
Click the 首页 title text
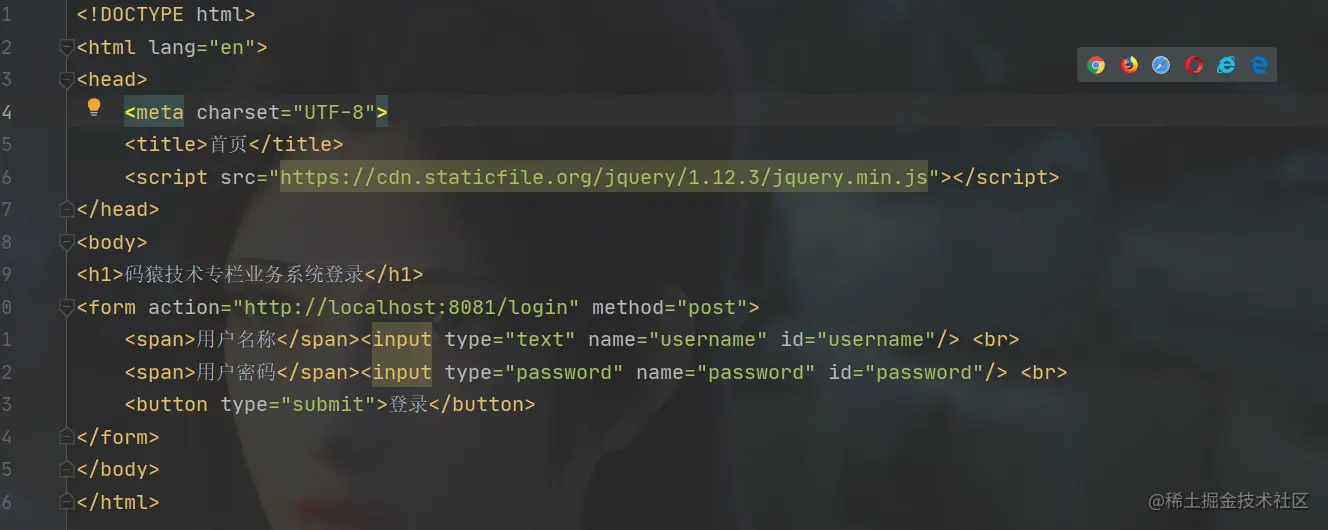coord(228,144)
